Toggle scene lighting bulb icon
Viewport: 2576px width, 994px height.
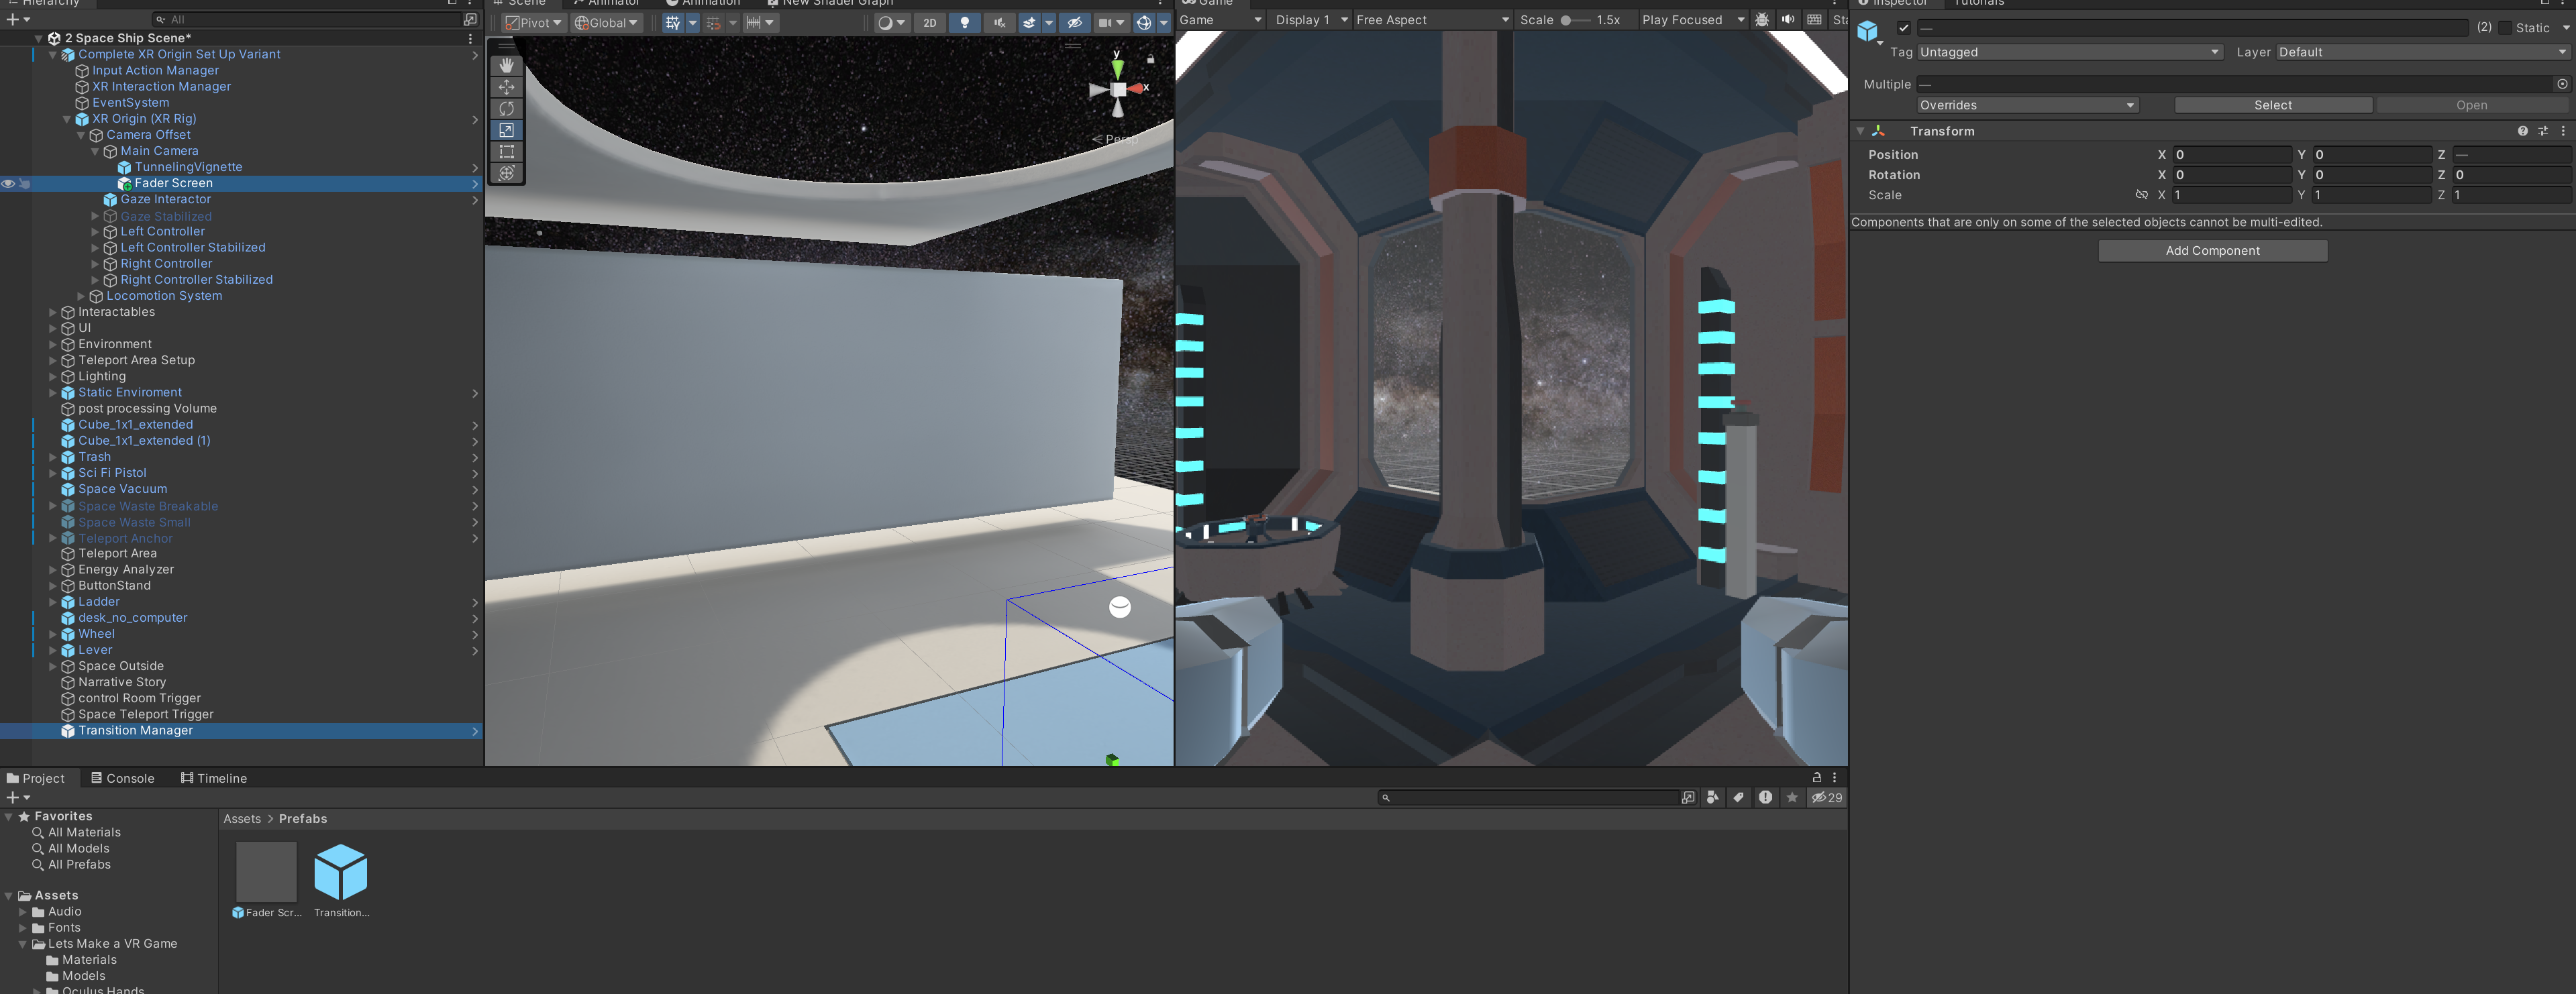click(x=964, y=22)
